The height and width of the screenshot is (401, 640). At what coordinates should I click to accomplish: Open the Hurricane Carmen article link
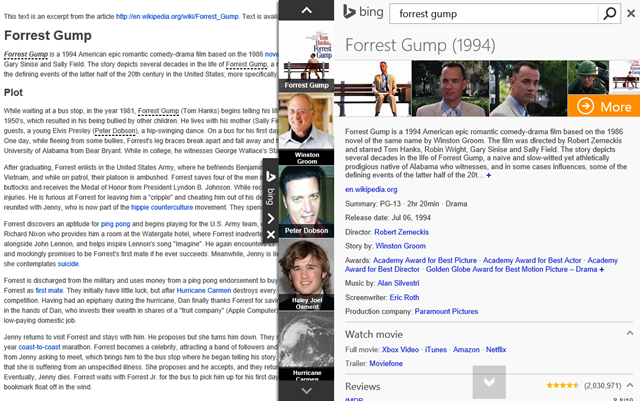pos(204,290)
